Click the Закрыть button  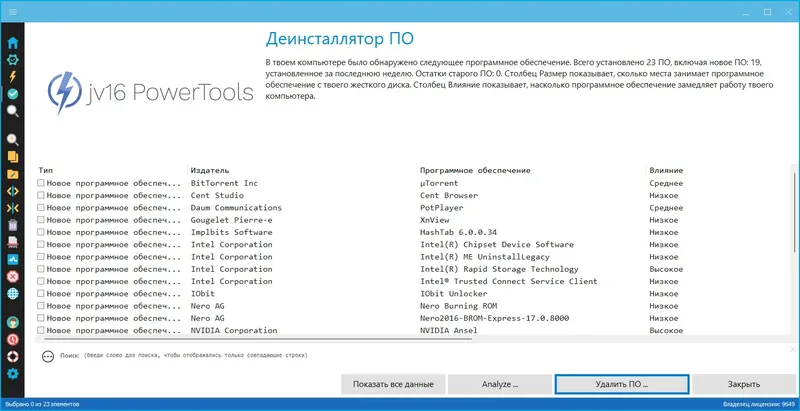[744, 384]
